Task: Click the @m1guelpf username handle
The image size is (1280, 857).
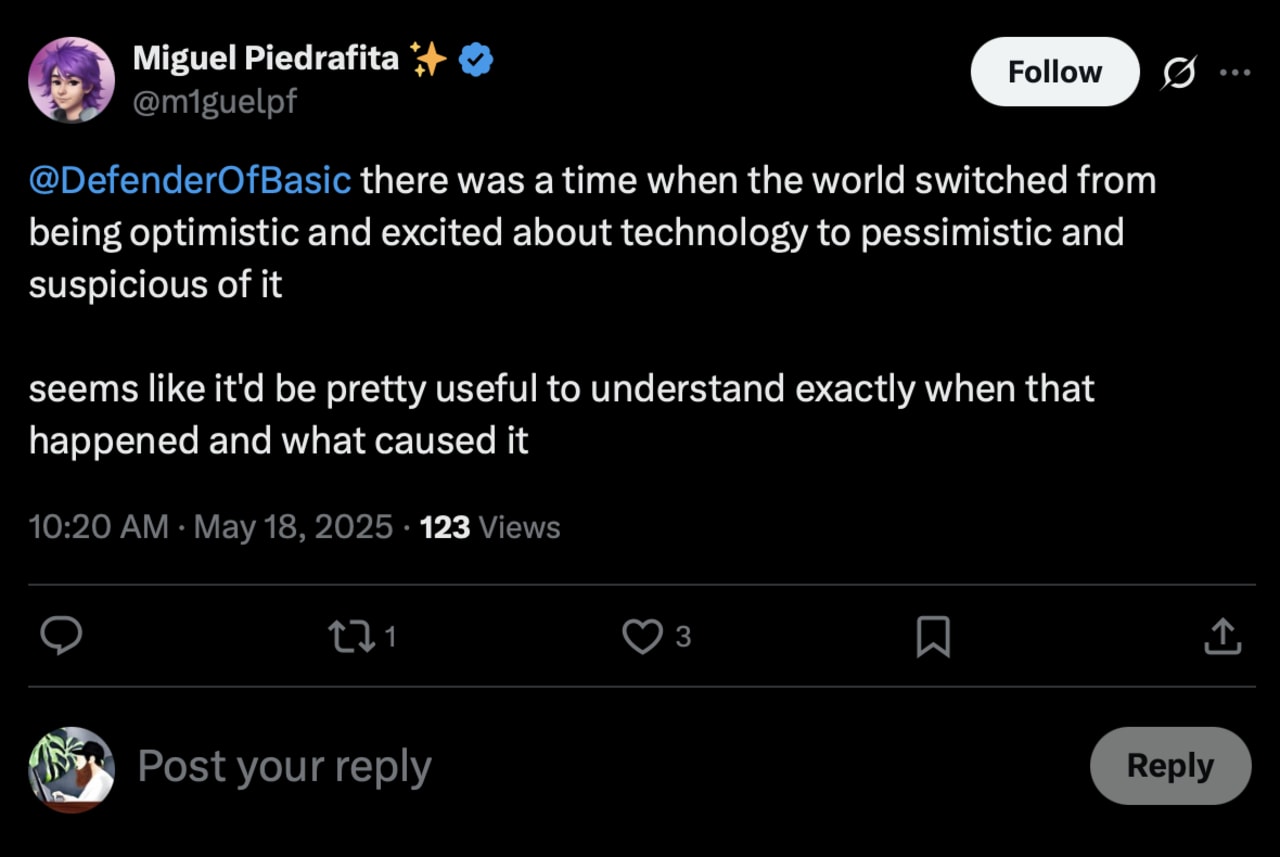Action: (x=216, y=101)
